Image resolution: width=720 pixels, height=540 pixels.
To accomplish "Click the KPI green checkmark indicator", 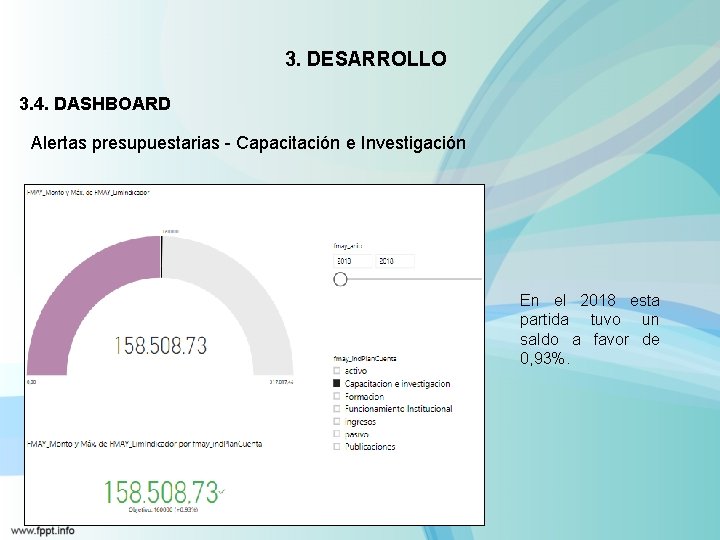I will [222, 492].
